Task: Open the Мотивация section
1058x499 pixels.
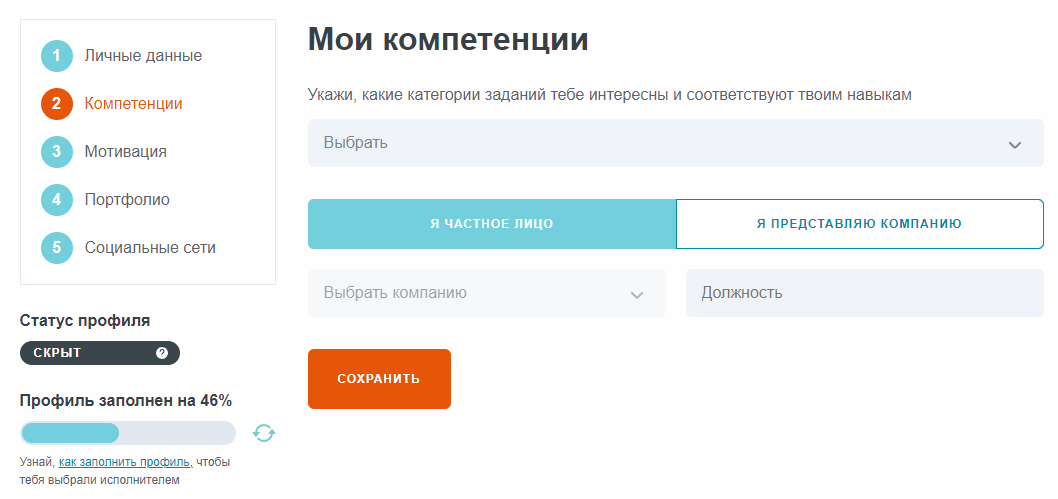Action: point(126,151)
